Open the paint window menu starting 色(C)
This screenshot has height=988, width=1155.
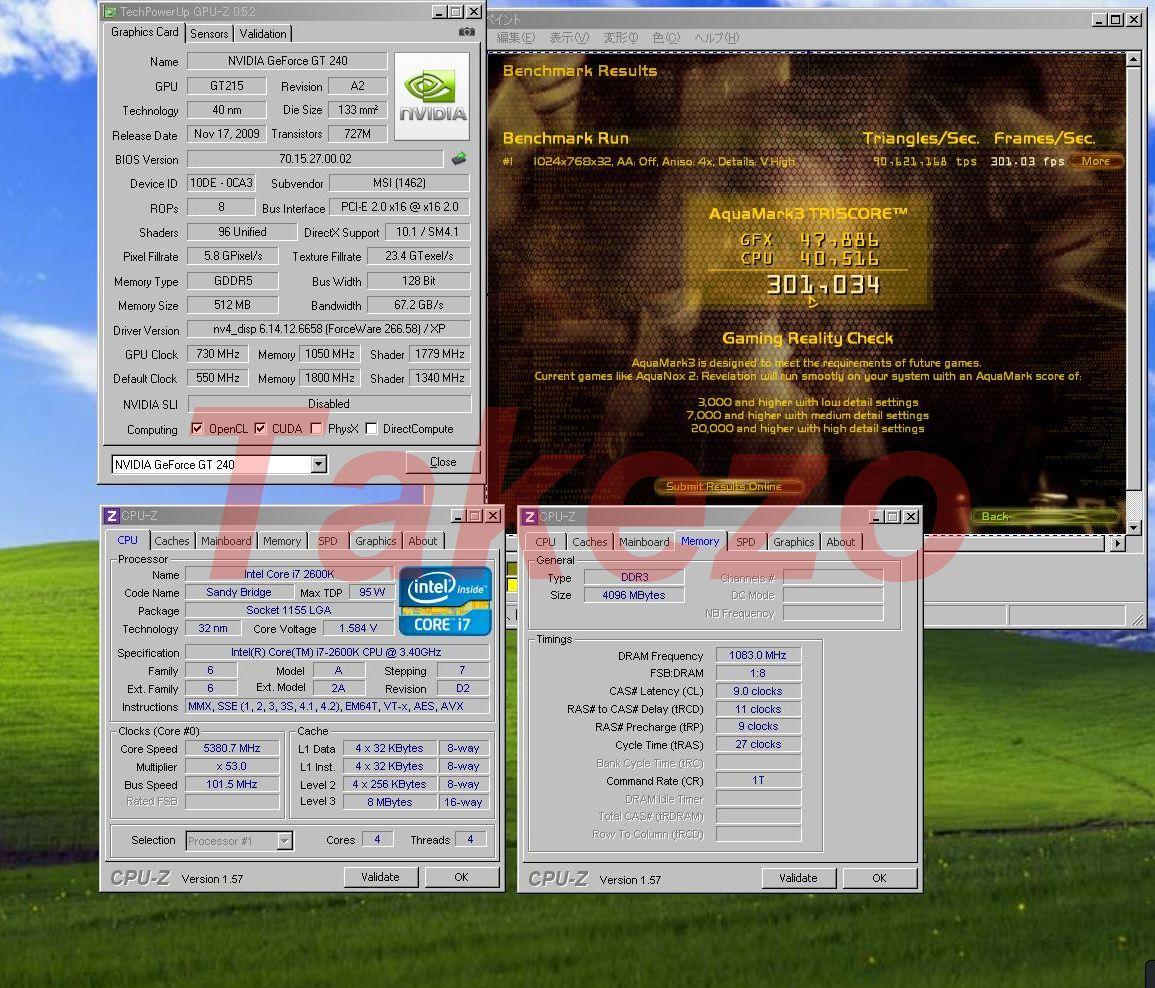[x=666, y=38]
